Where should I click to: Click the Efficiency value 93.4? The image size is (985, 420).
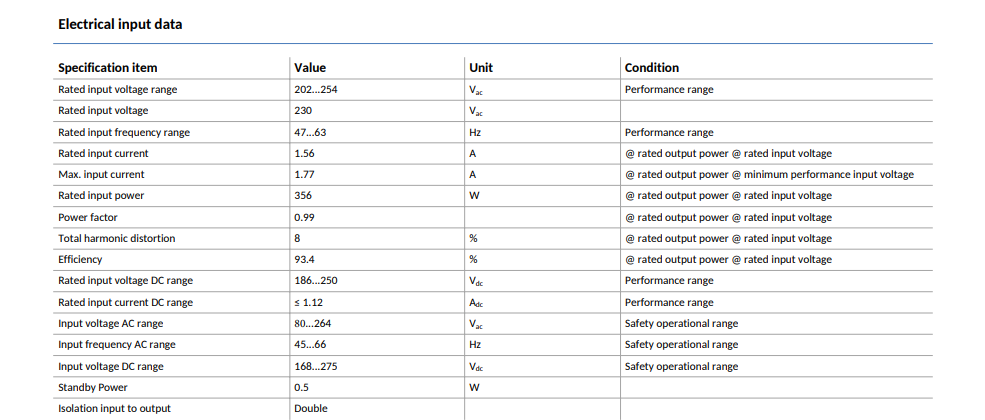click(x=305, y=259)
